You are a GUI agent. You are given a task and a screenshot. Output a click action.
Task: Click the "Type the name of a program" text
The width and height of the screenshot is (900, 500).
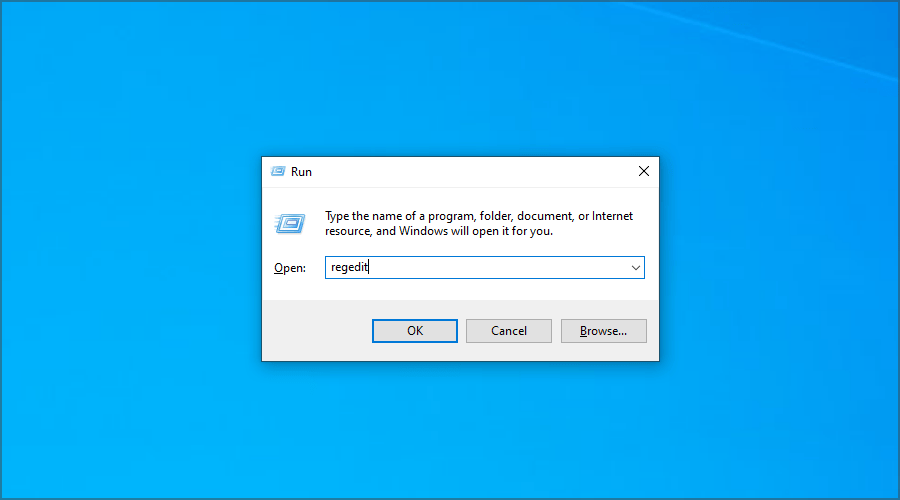tap(400, 216)
